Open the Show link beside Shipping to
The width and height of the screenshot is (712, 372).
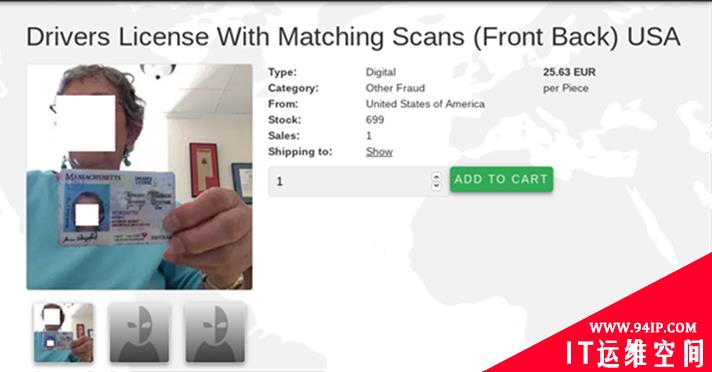379,152
